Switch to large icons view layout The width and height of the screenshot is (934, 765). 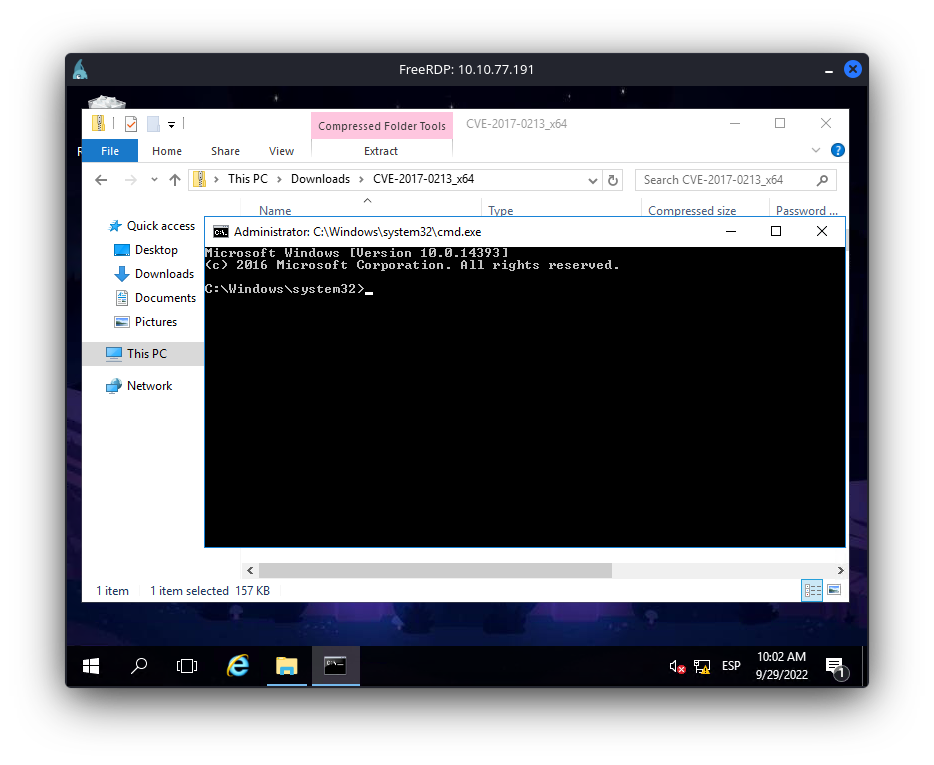(x=834, y=590)
